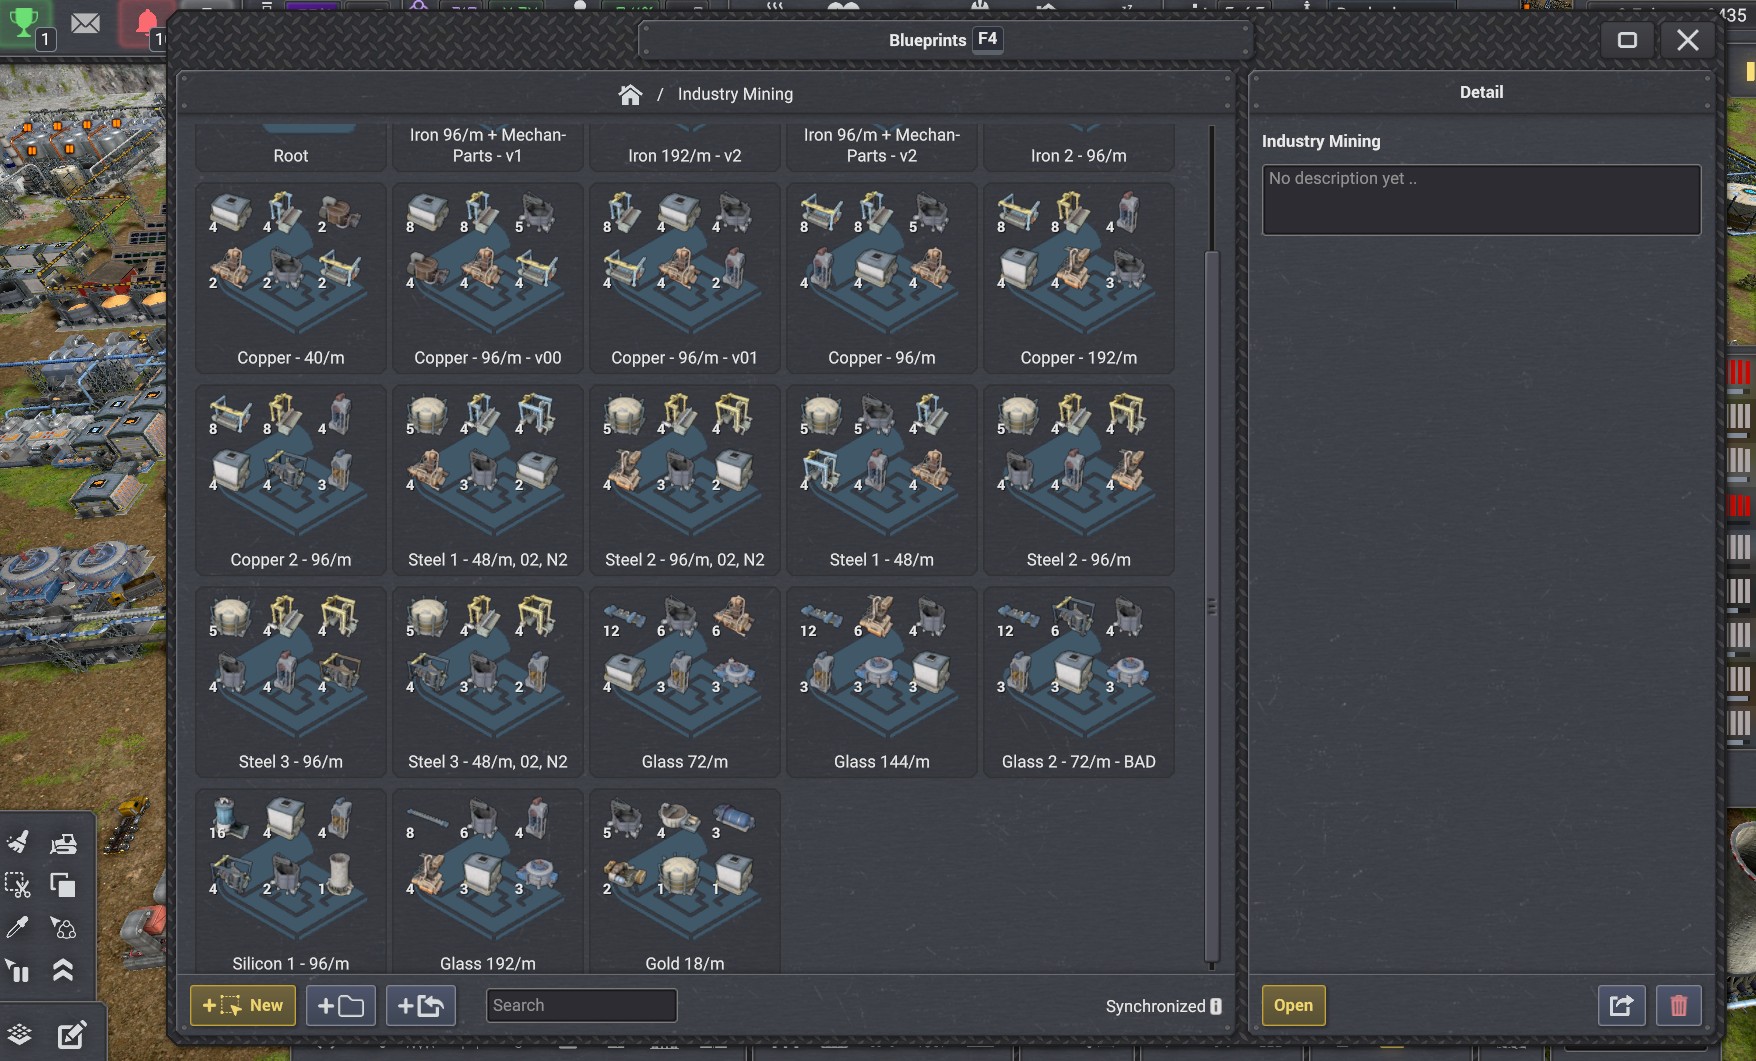Delete the selected item with trash icon
Viewport: 1756px width, 1061px height.
(x=1679, y=1005)
